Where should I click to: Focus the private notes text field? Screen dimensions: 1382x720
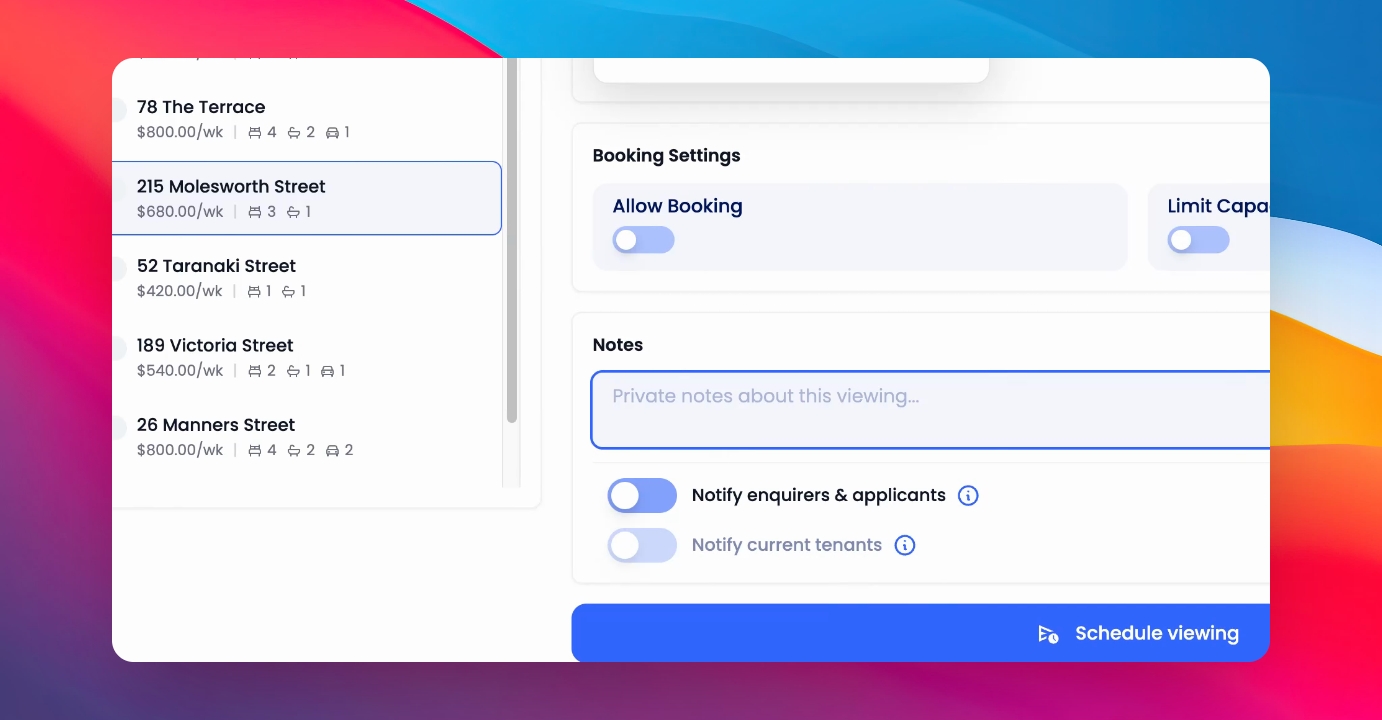tap(931, 410)
